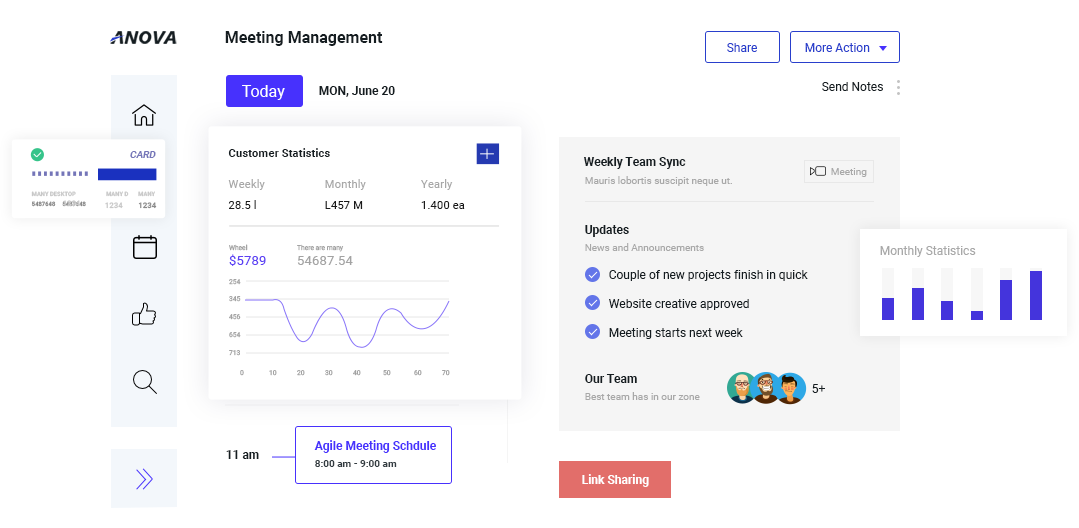Toggle 'Meeting starts next week' checkbox
The height and width of the screenshot is (528, 1079).
click(x=592, y=333)
